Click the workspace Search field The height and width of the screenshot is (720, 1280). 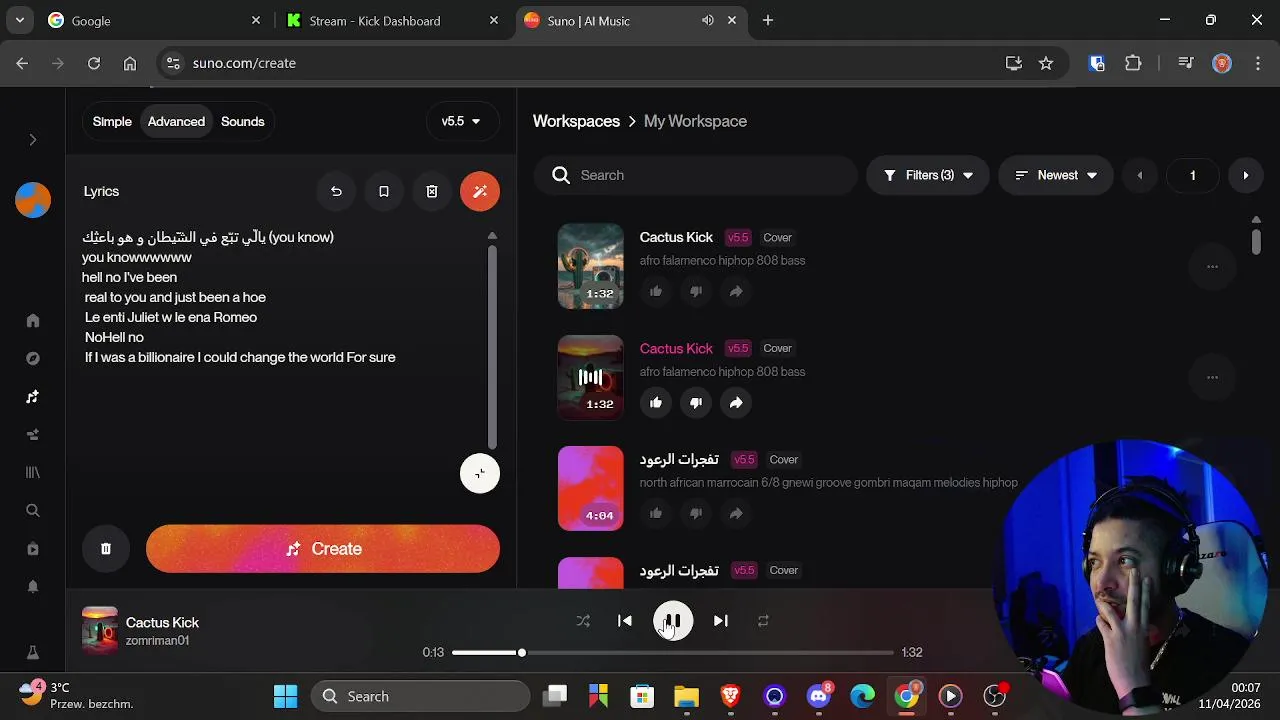(696, 175)
